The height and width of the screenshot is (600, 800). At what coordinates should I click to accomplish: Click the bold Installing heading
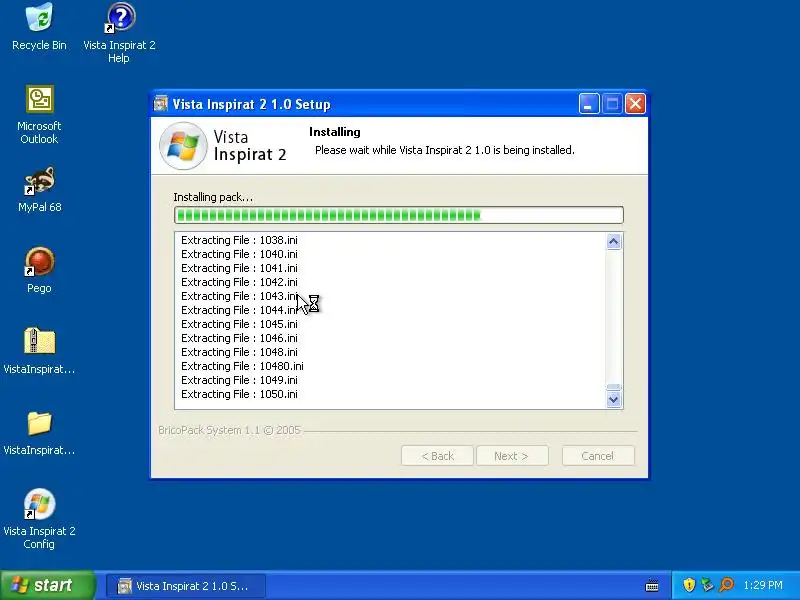[335, 132]
